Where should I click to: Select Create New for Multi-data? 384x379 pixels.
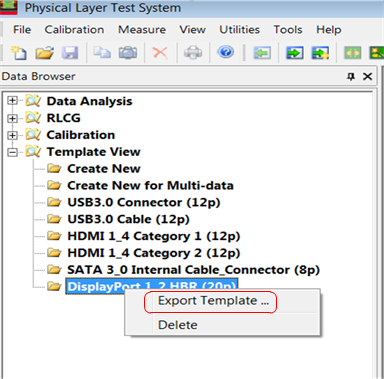[x=150, y=185]
